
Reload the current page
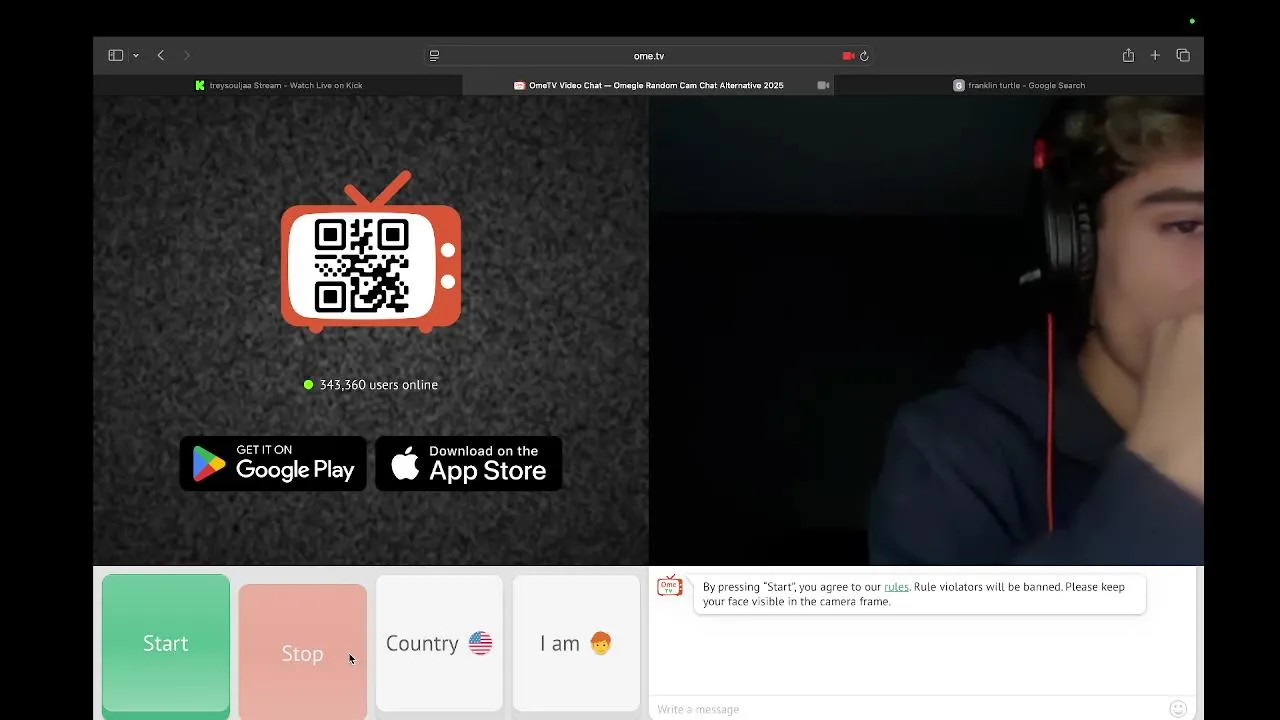[x=864, y=56]
